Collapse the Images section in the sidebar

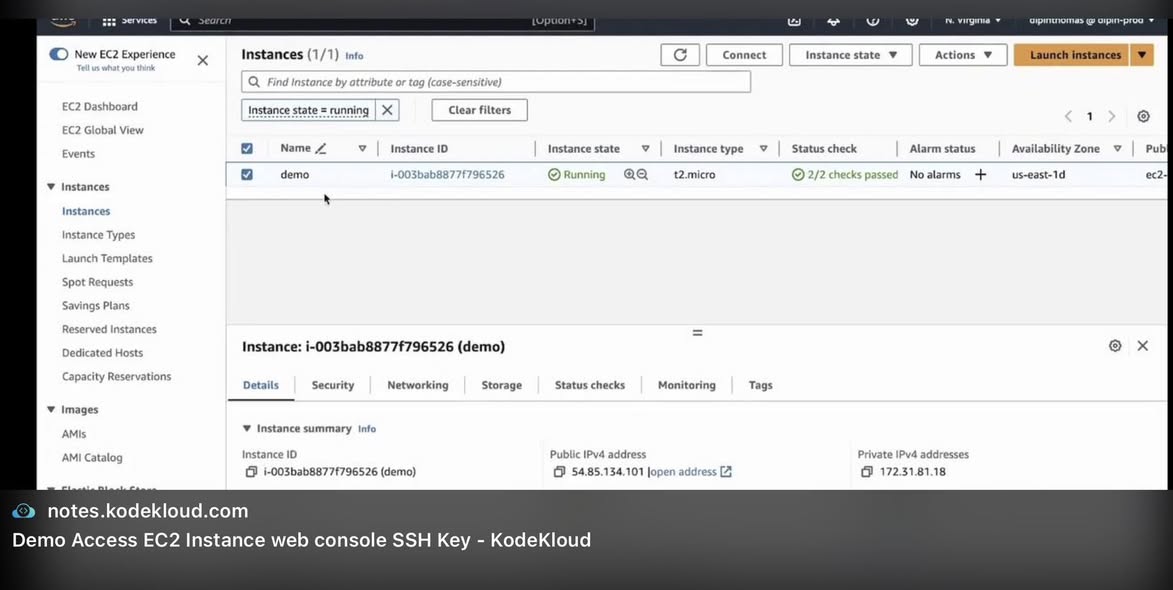click(x=51, y=410)
